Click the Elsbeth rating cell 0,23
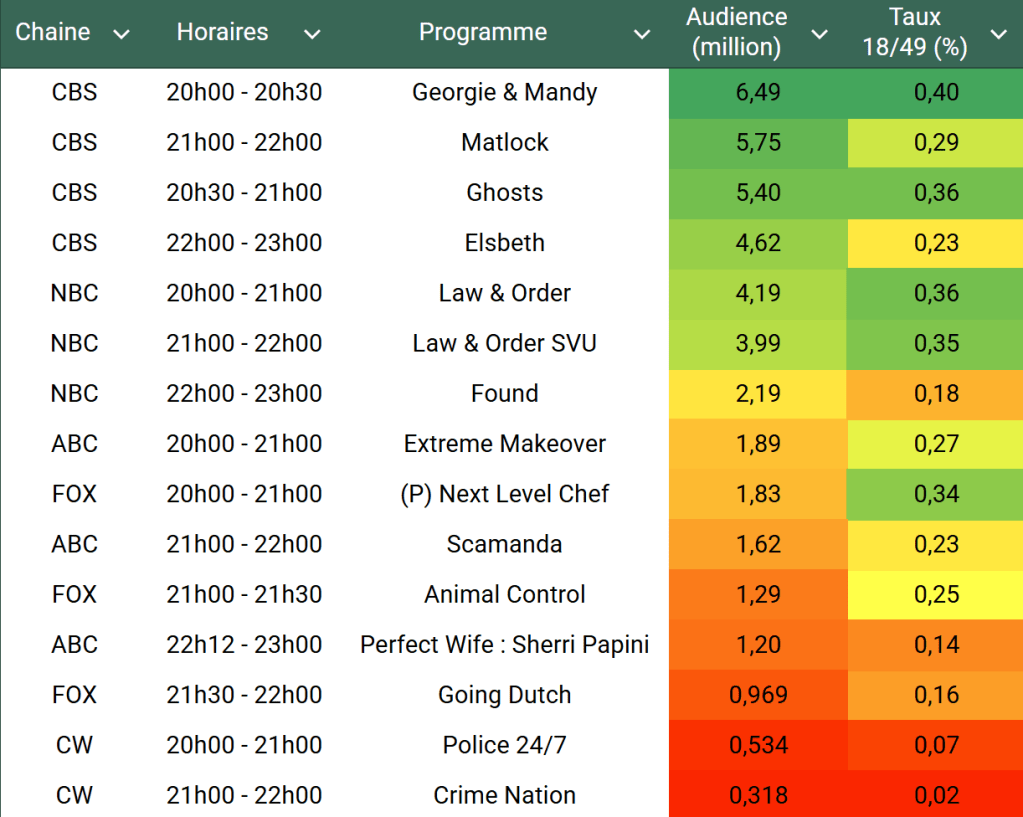Image resolution: width=1023 pixels, height=817 pixels. (x=936, y=243)
